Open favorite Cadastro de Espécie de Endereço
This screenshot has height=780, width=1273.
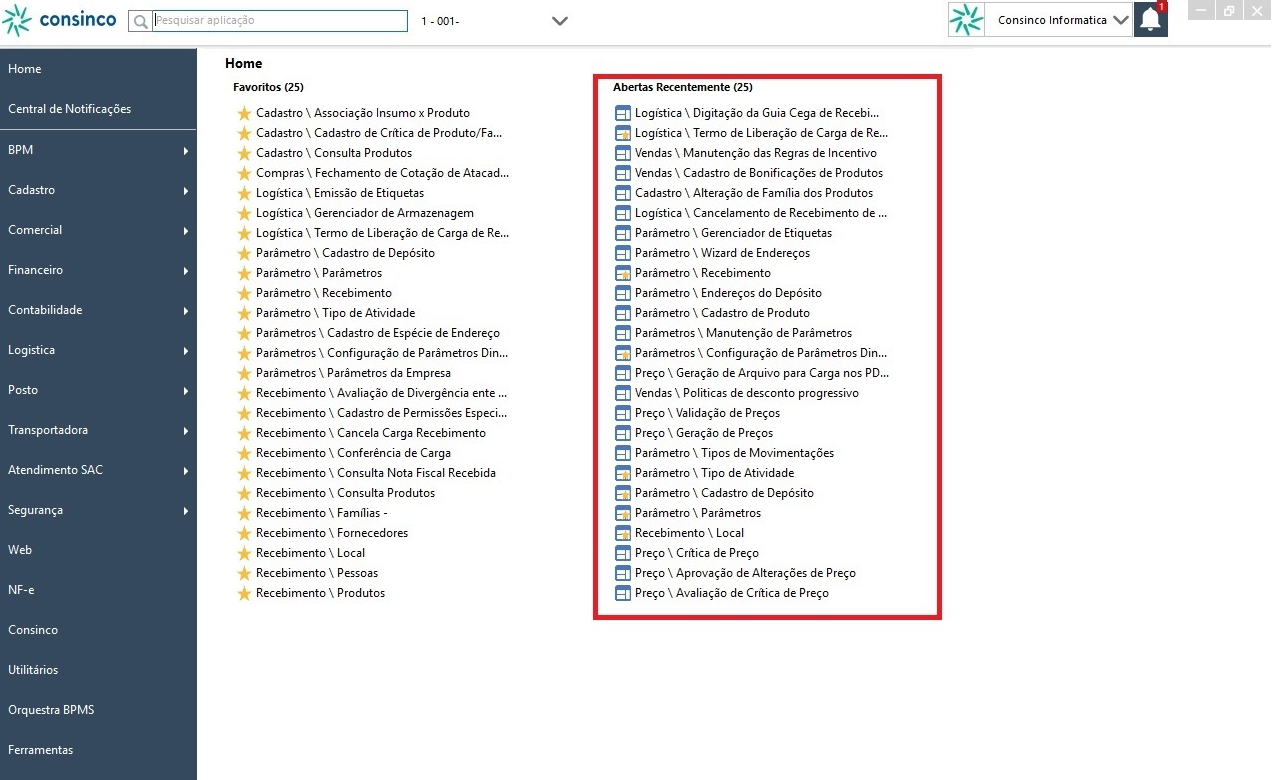point(378,333)
